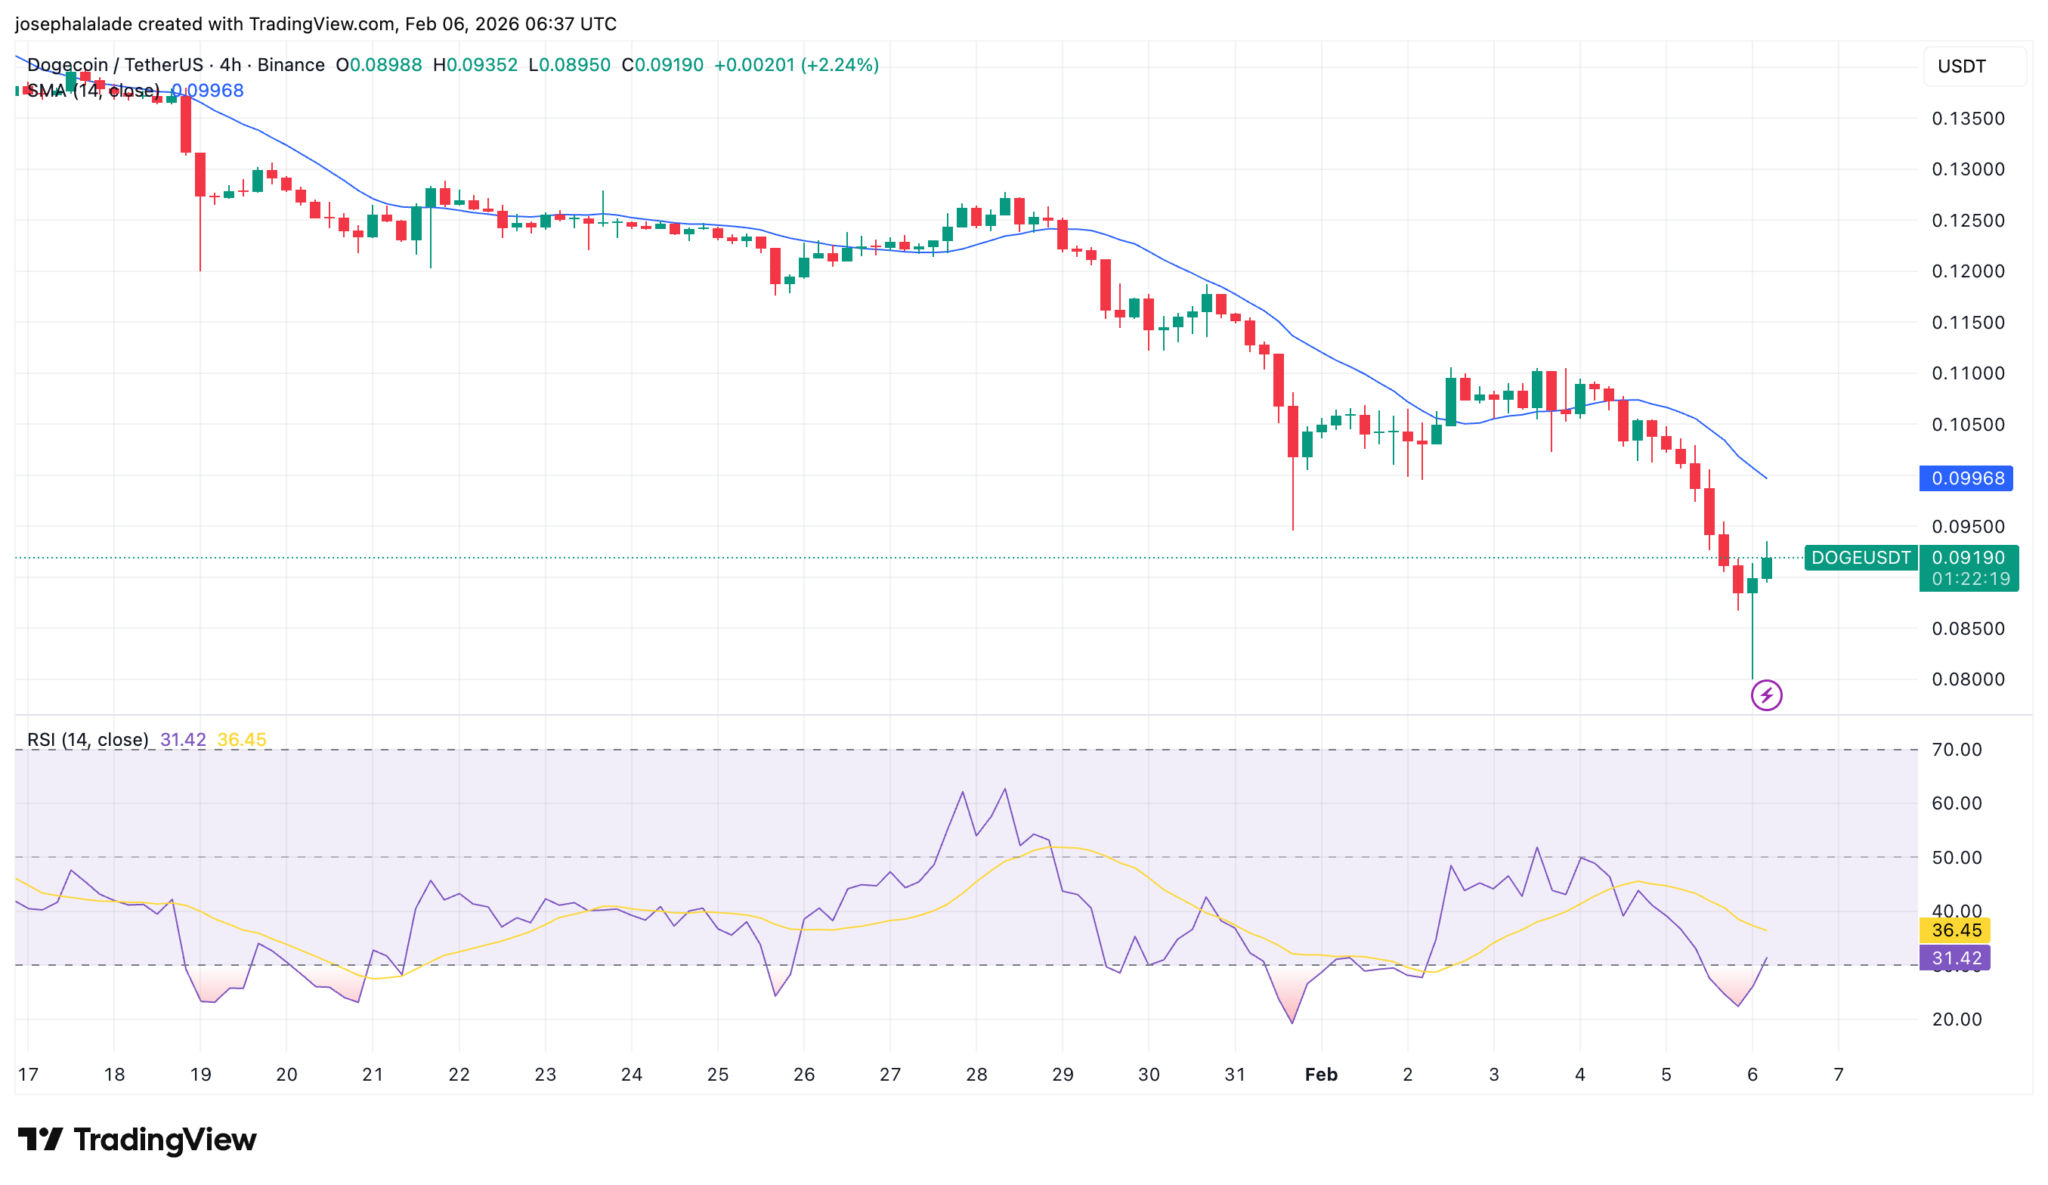2048x1185 pixels.
Task: Click the 28 date on the time axis
Action: (x=976, y=1075)
